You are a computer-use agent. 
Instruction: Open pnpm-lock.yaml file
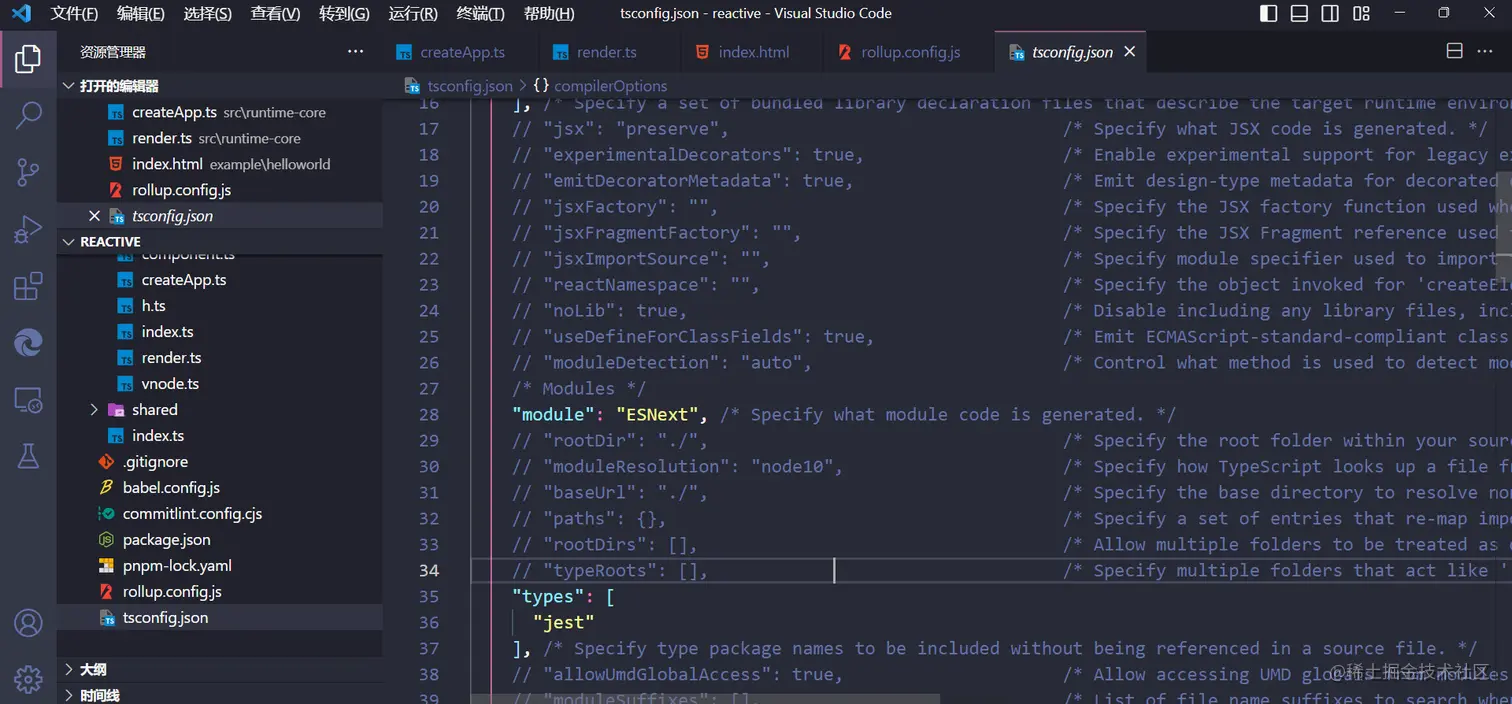tap(220, 566)
